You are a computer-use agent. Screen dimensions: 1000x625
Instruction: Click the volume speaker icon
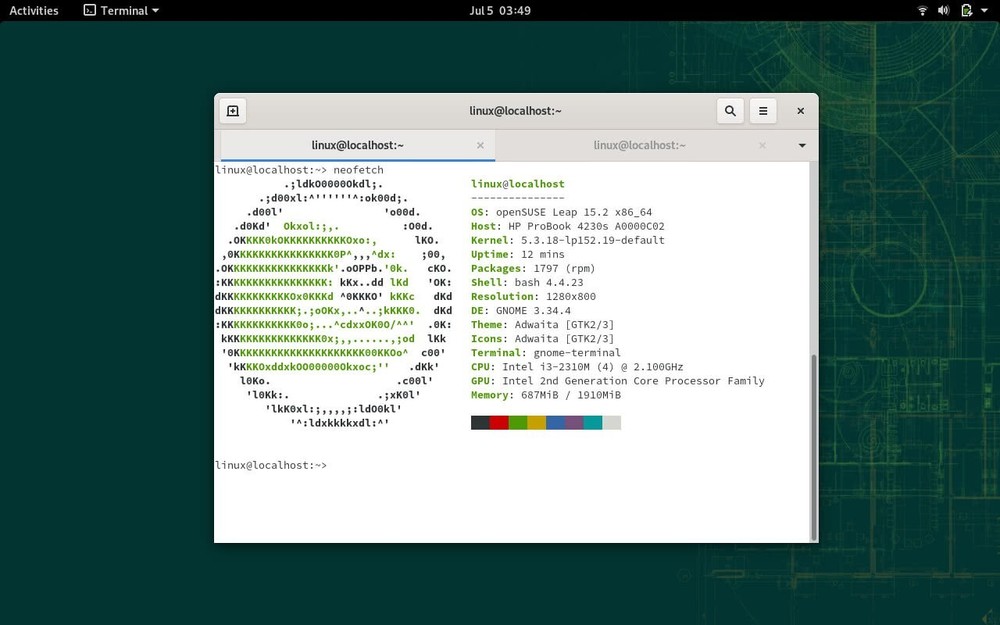944,10
